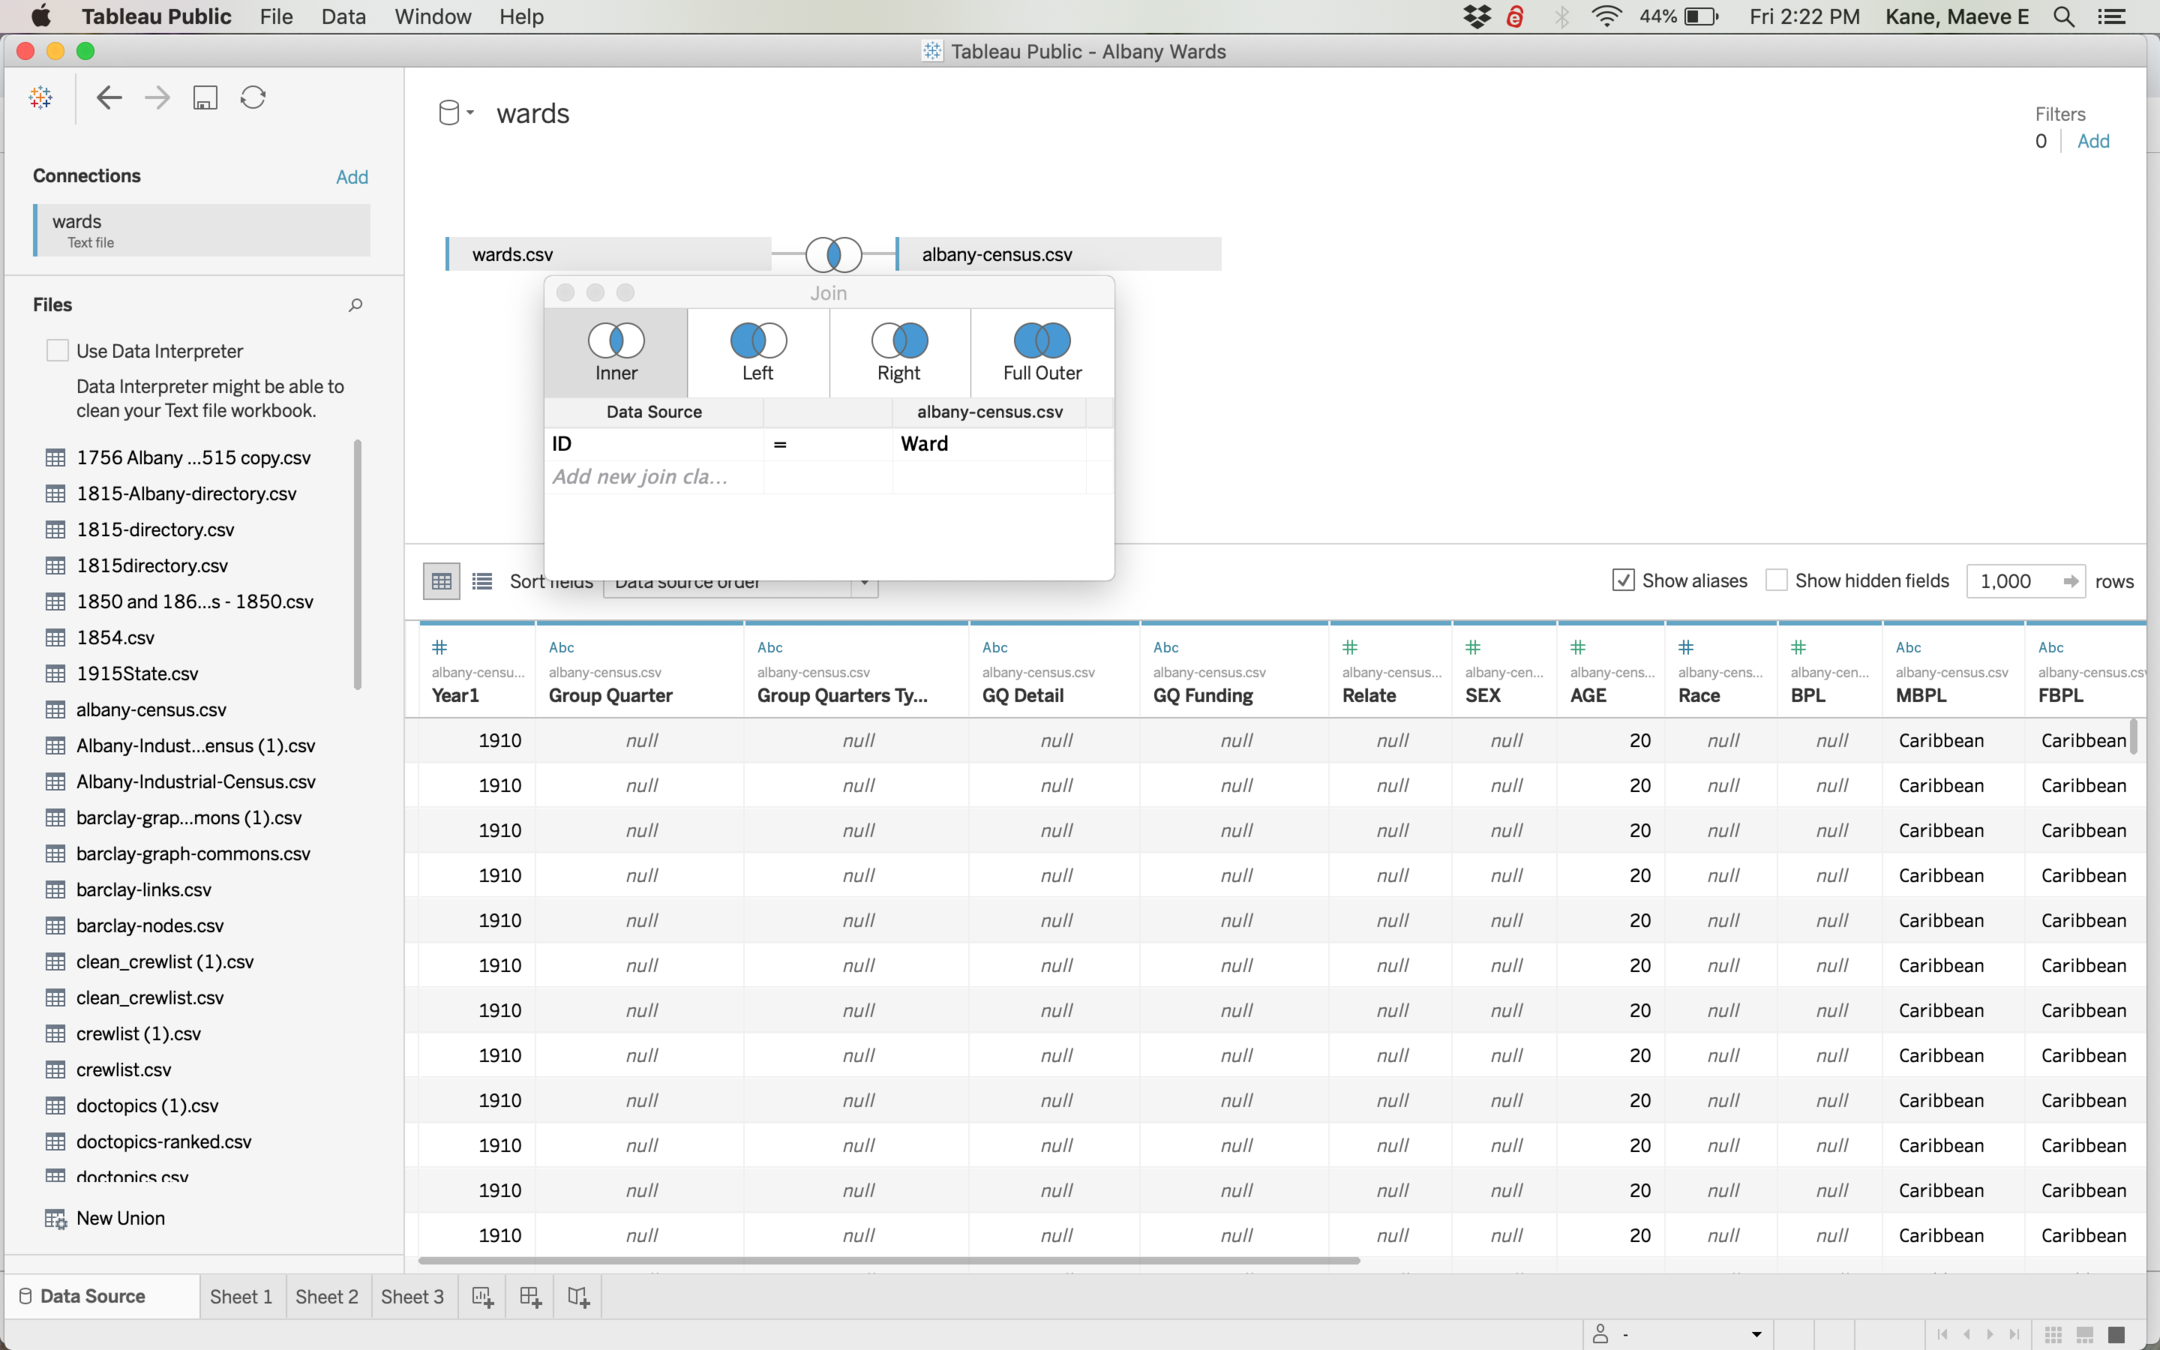Click the new worksheet icon
Viewport: 2160px width, 1350px height.
point(483,1297)
